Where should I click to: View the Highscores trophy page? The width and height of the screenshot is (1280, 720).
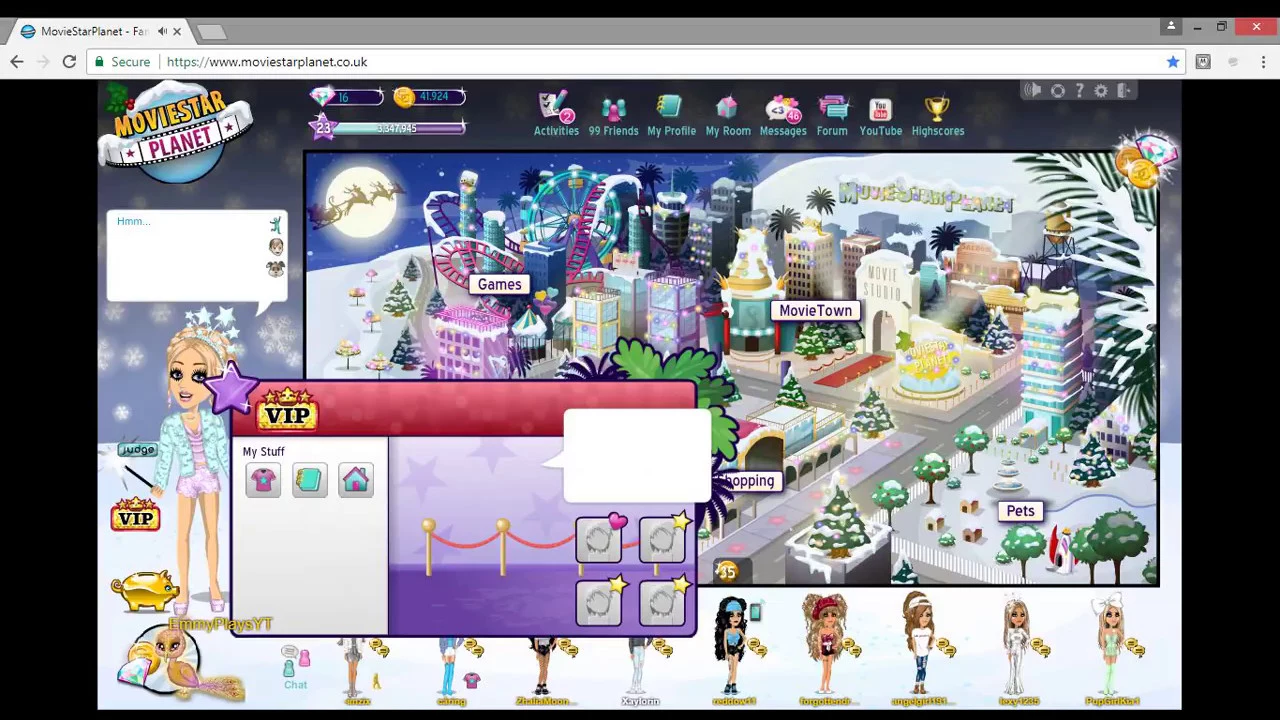pyautogui.click(x=938, y=115)
